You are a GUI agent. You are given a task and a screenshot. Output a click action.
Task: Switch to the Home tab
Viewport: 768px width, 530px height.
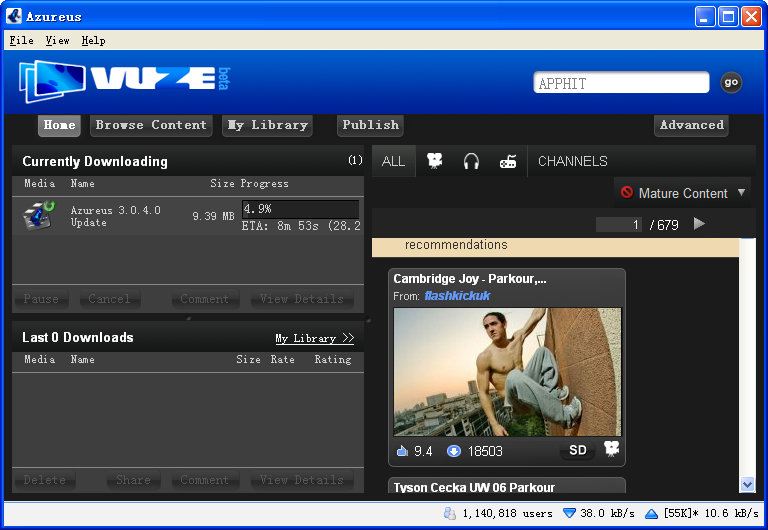[59, 125]
